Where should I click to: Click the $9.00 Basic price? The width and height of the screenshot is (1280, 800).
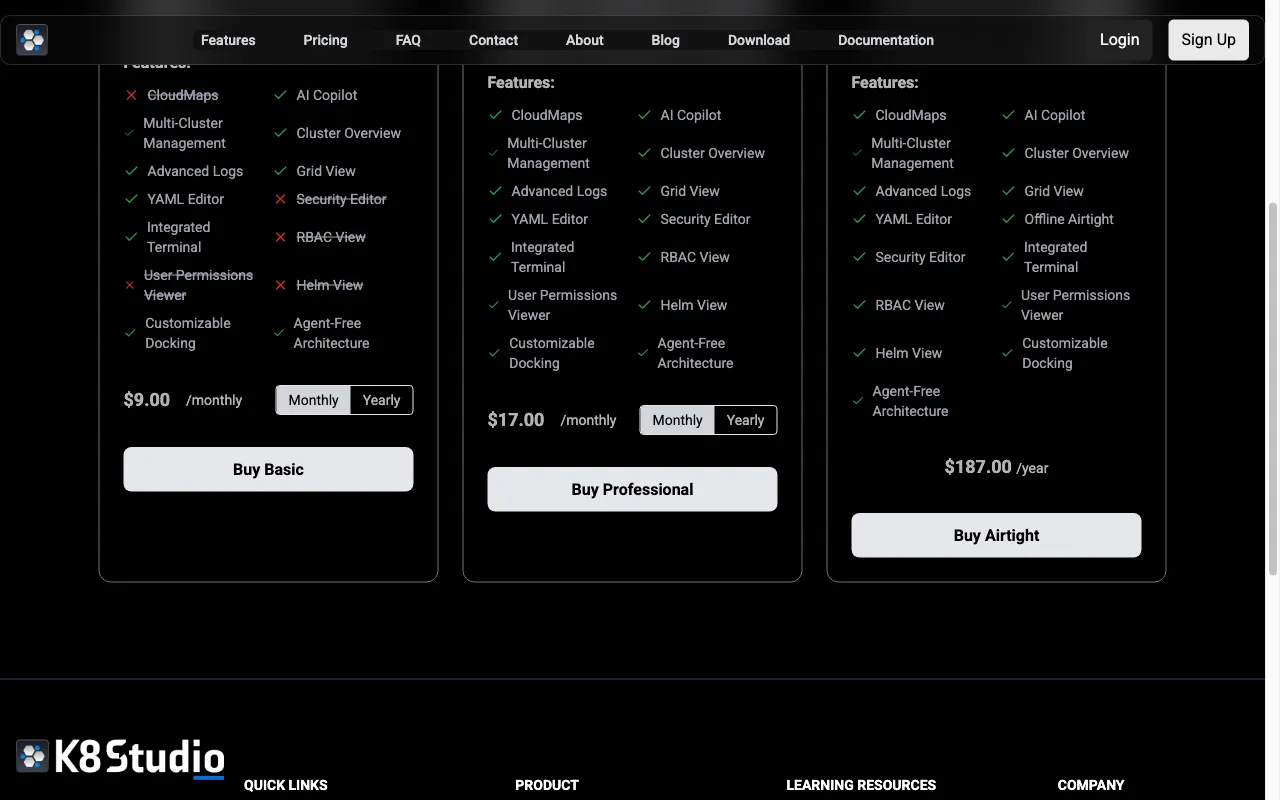tap(147, 400)
